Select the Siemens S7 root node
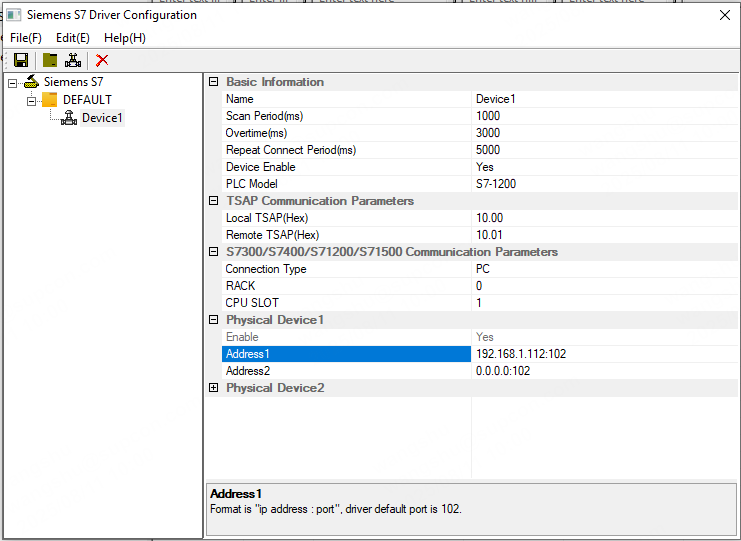This screenshot has width=741, height=541. point(72,82)
